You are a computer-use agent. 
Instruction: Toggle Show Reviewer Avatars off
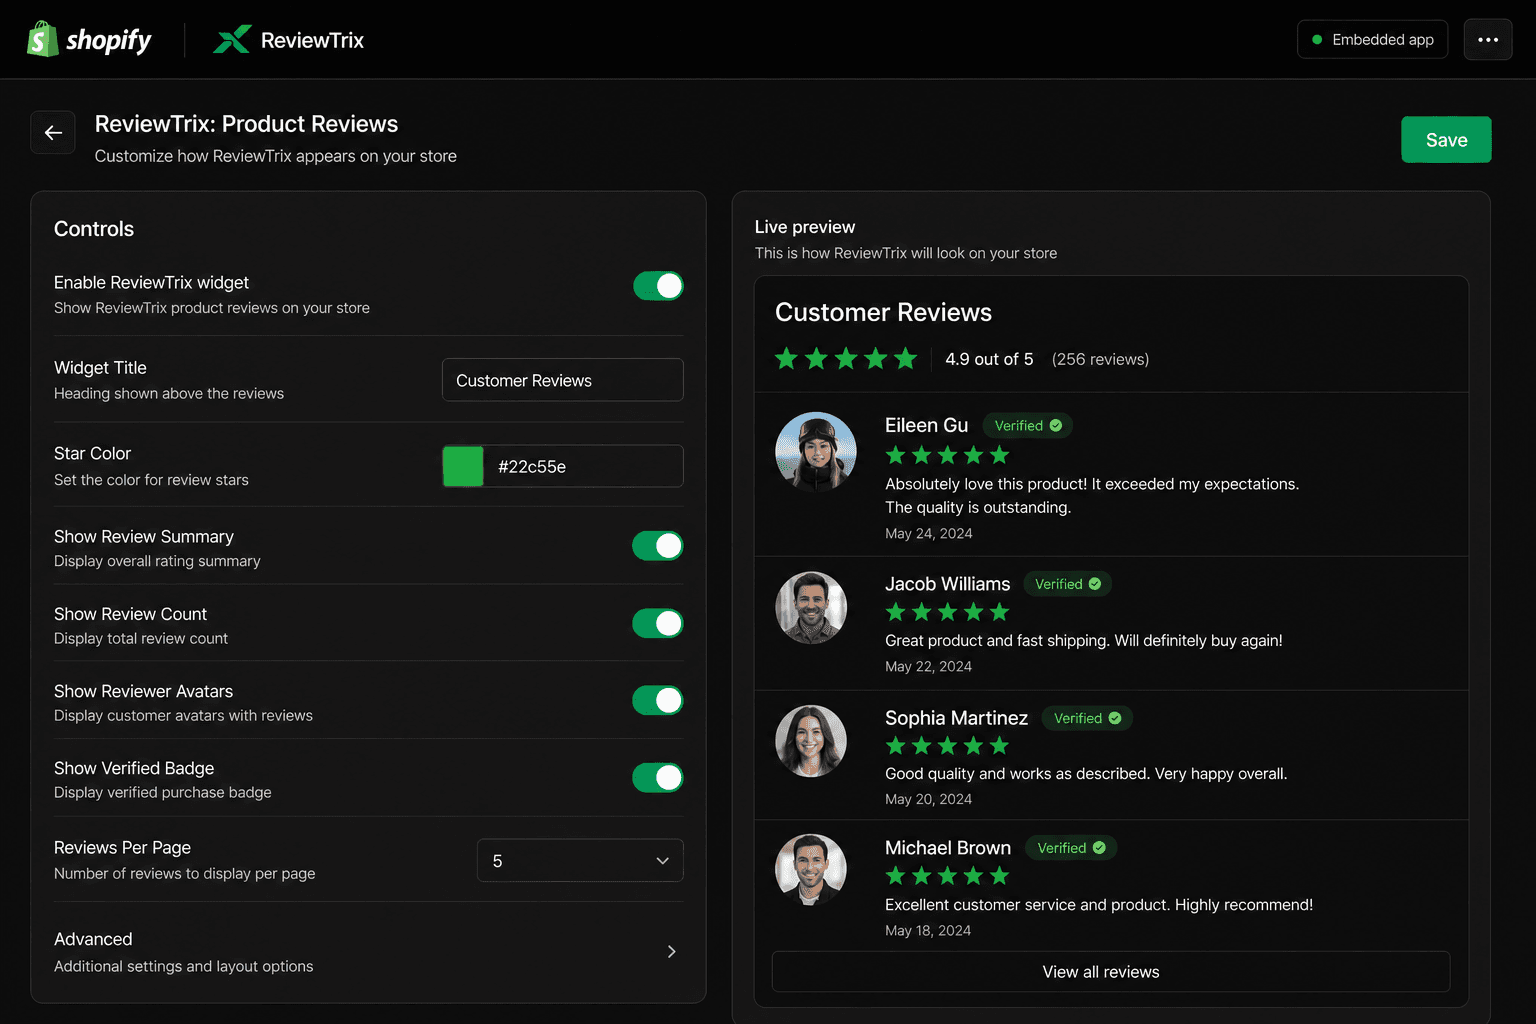[x=658, y=700]
